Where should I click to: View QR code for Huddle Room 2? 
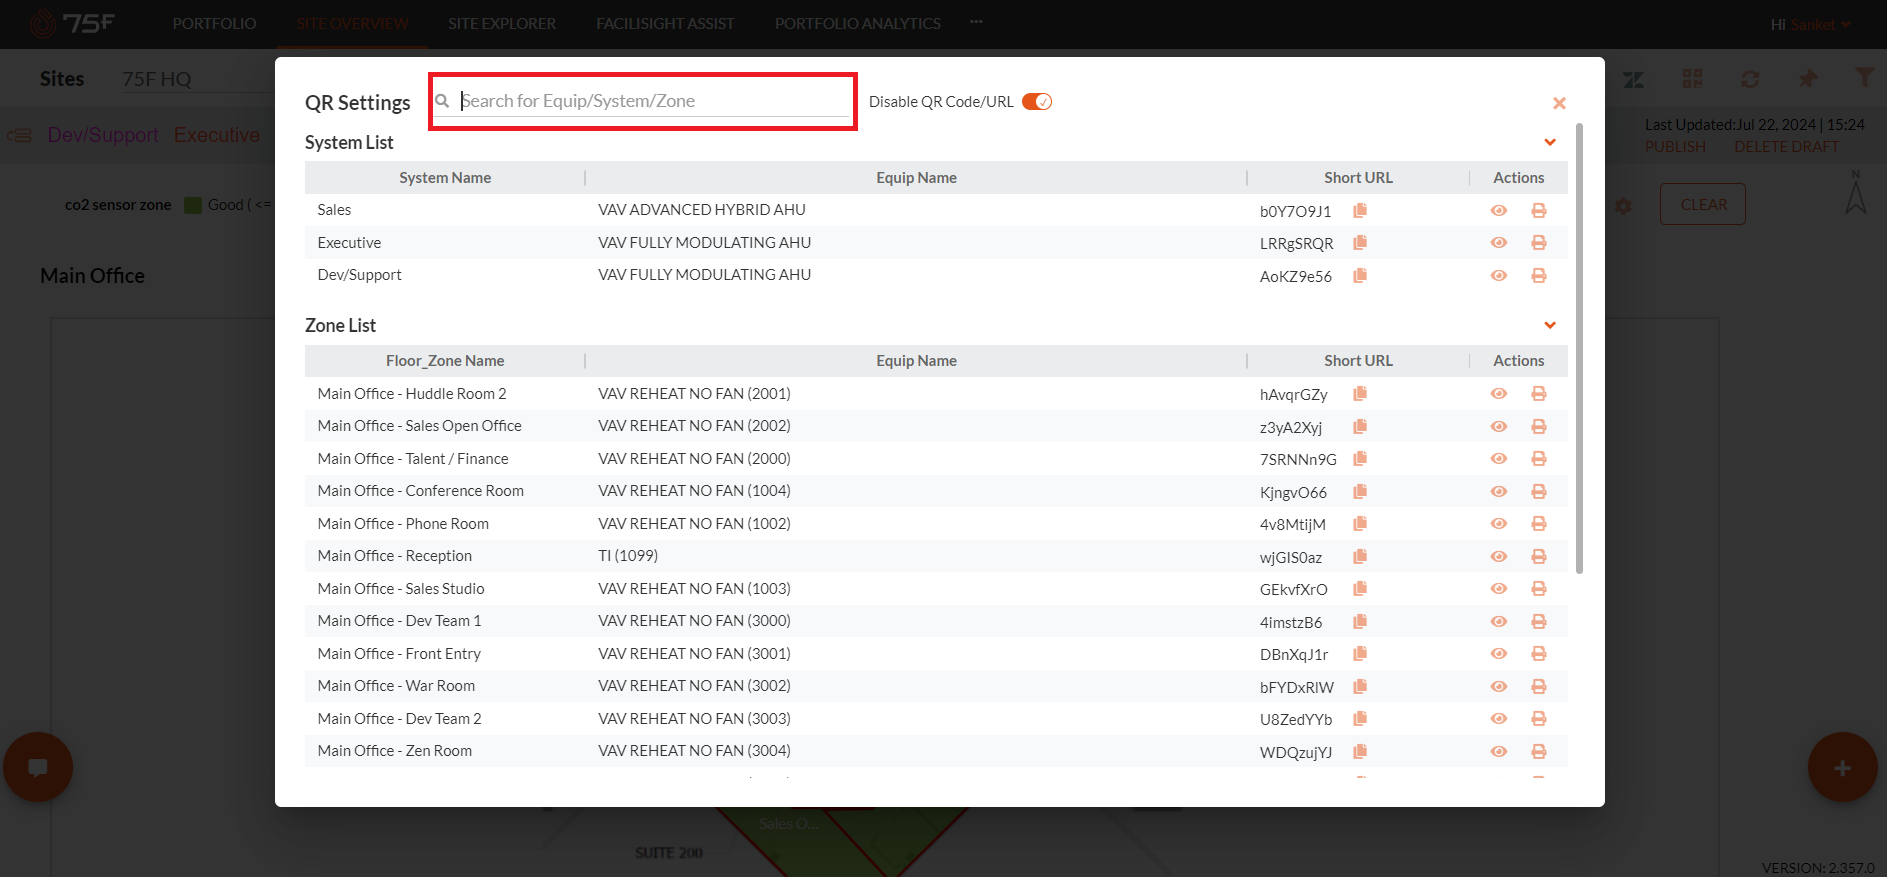tap(1498, 394)
